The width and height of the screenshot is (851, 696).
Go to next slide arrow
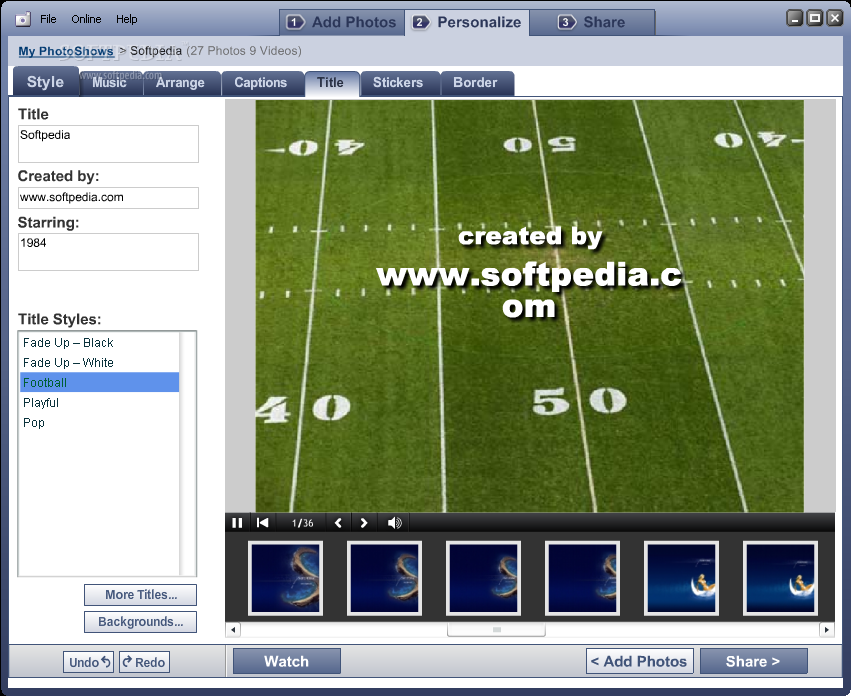[364, 523]
